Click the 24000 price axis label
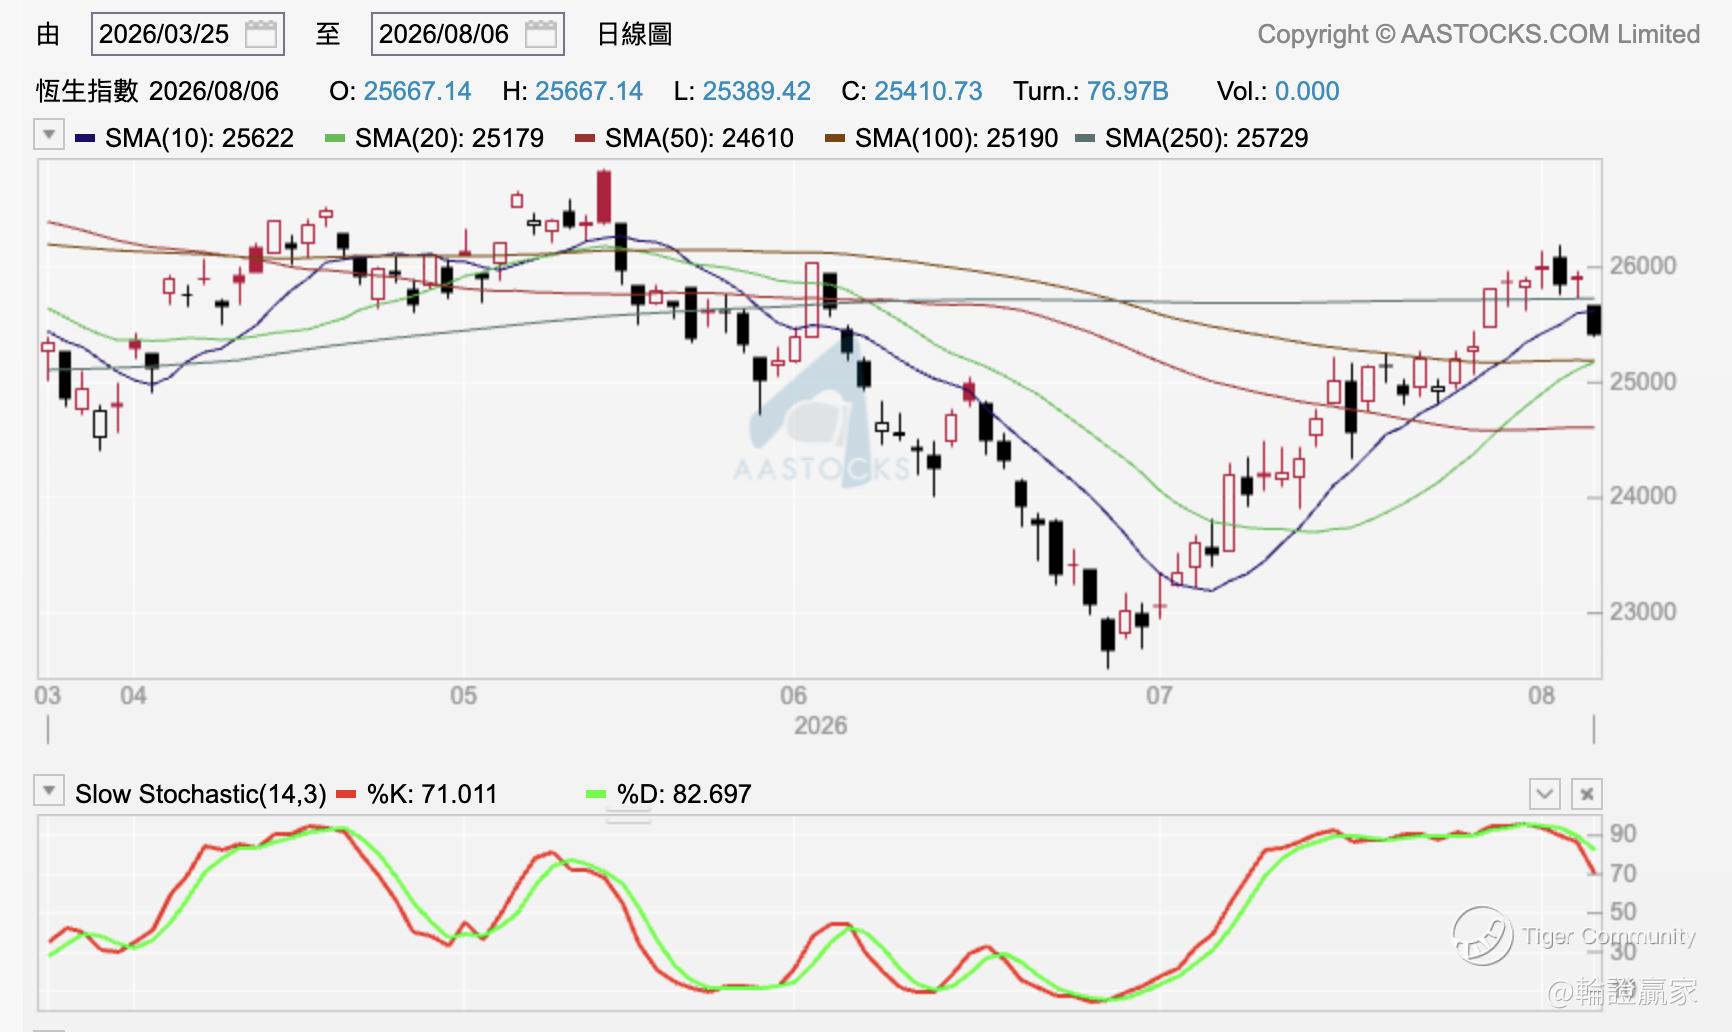 pos(1643,496)
